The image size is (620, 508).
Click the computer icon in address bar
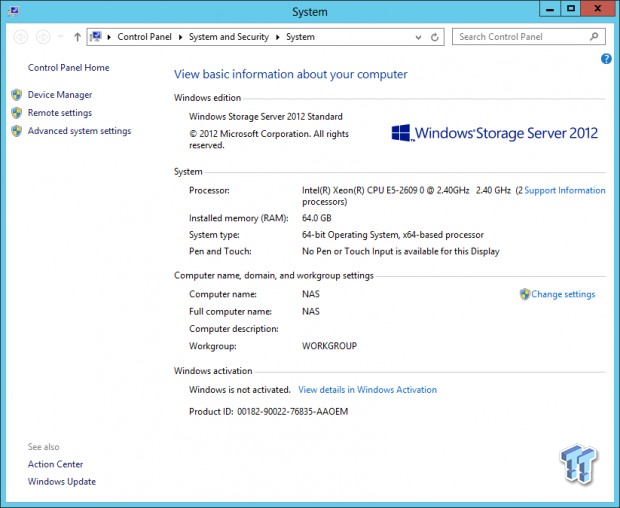[x=96, y=37]
